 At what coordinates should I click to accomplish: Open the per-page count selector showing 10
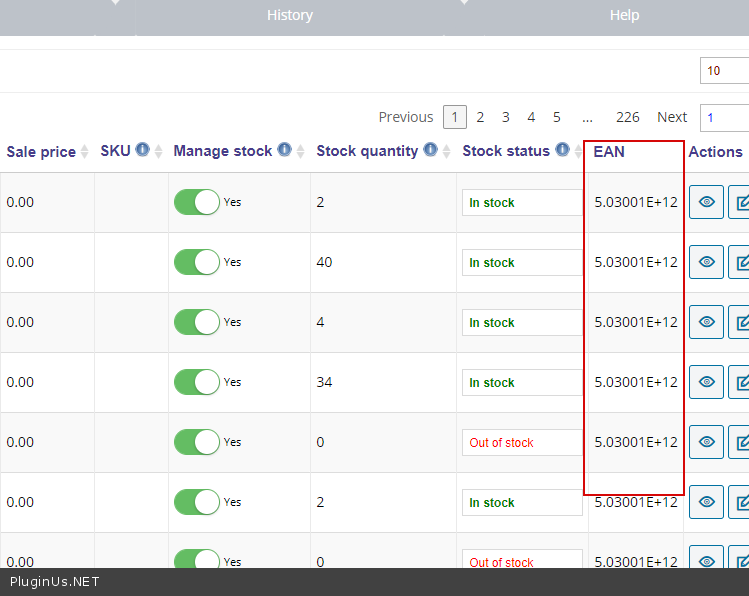coord(724,71)
